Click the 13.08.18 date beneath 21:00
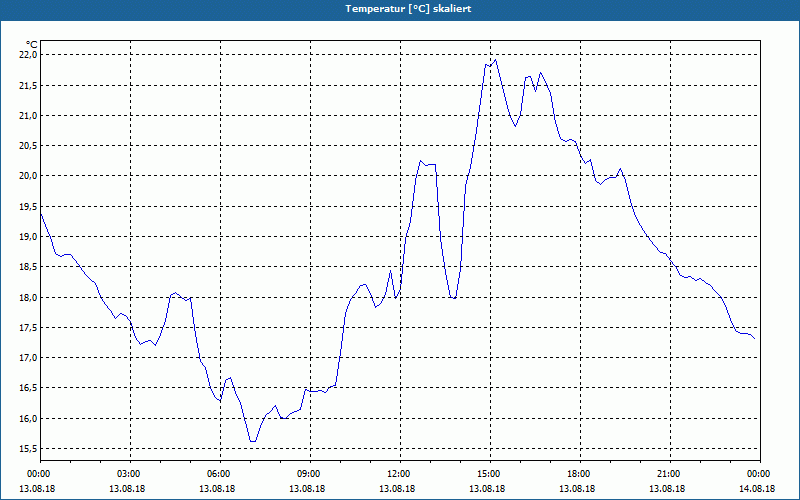The width and height of the screenshot is (800, 500). 667,489
